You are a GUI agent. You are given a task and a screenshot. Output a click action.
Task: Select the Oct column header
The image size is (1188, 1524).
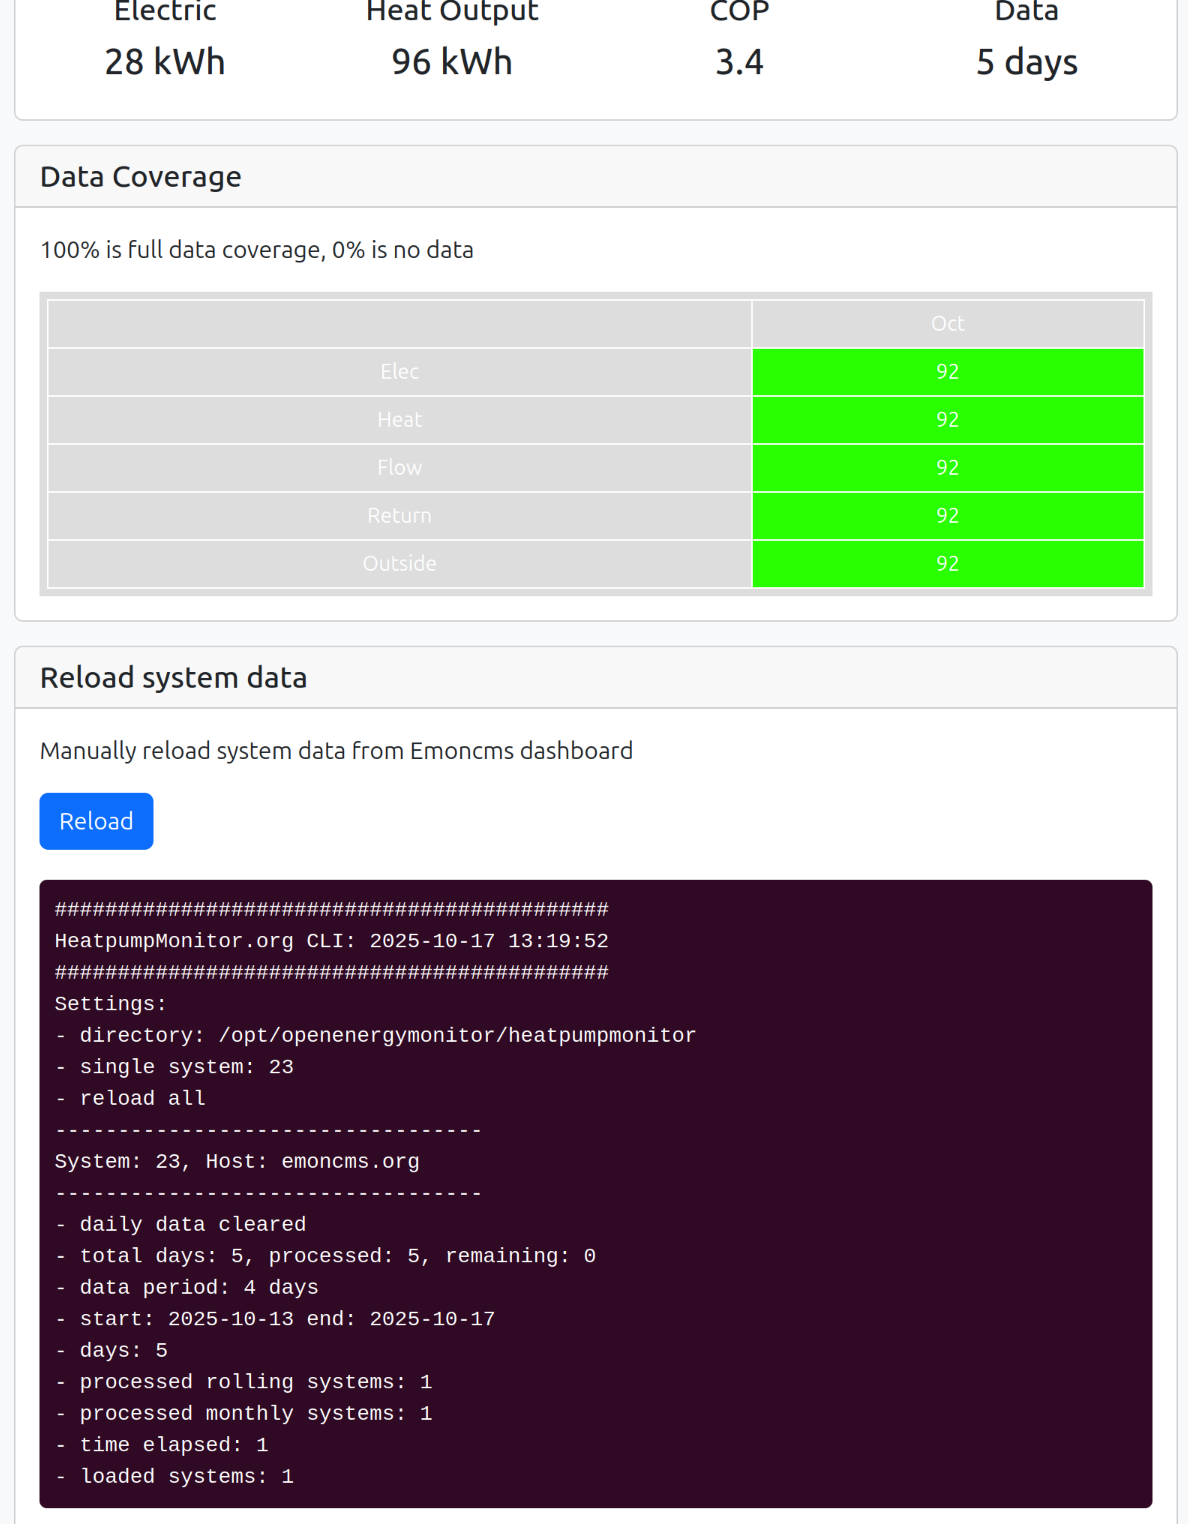(947, 324)
